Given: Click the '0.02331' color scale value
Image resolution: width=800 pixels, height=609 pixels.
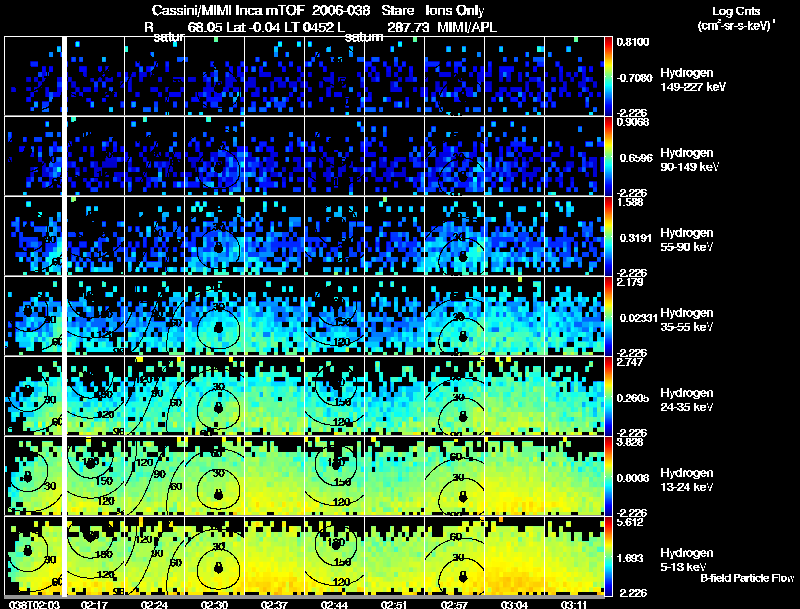Looking at the screenshot, I should pyautogui.click(x=638, y=318).
